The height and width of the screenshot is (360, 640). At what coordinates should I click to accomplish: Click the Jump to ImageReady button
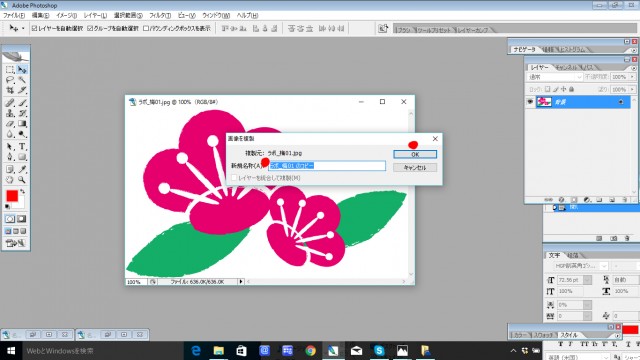(16, 243)
